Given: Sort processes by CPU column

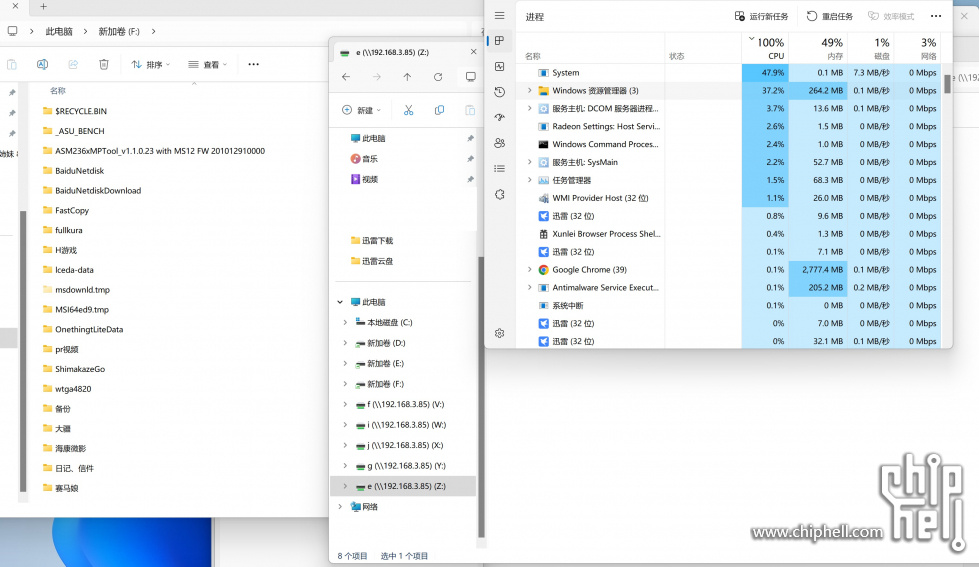Looking at the screenshot, I should point(765,48).
